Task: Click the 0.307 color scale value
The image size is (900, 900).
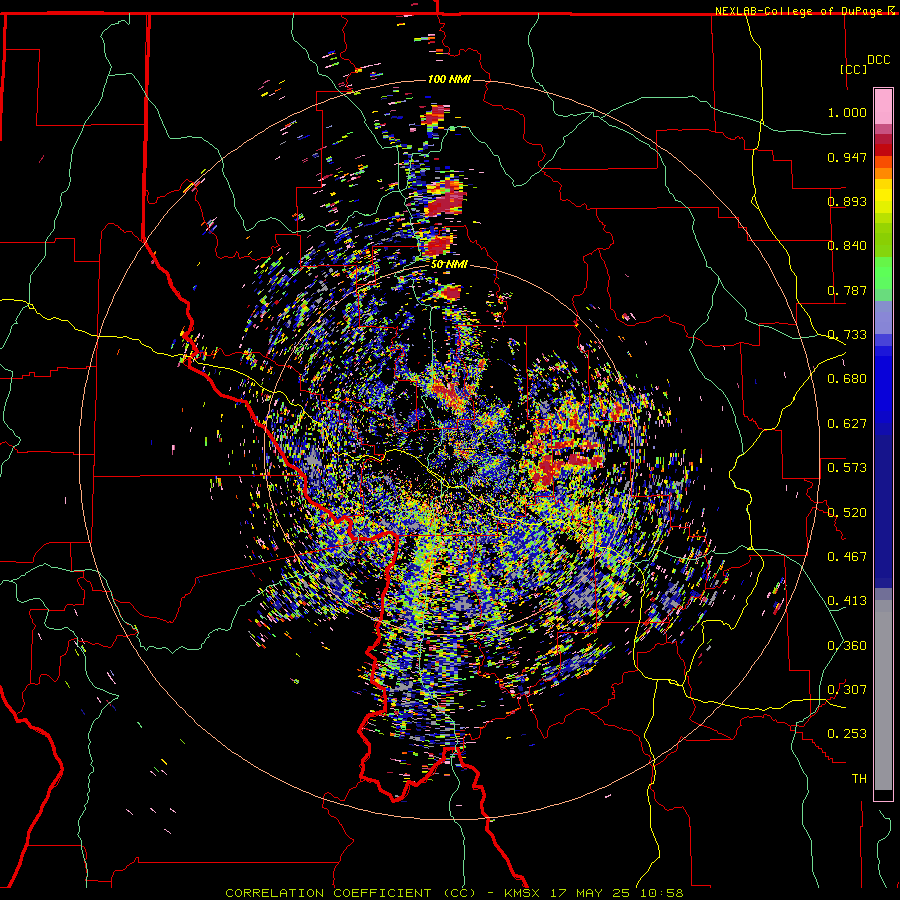Action: (x=847, y=690)
